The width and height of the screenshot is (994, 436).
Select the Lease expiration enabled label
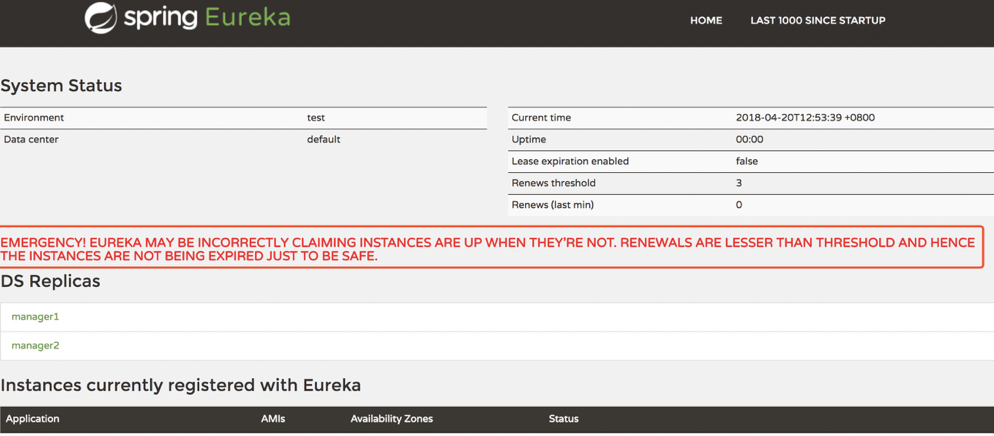click(x=570, y=162)
